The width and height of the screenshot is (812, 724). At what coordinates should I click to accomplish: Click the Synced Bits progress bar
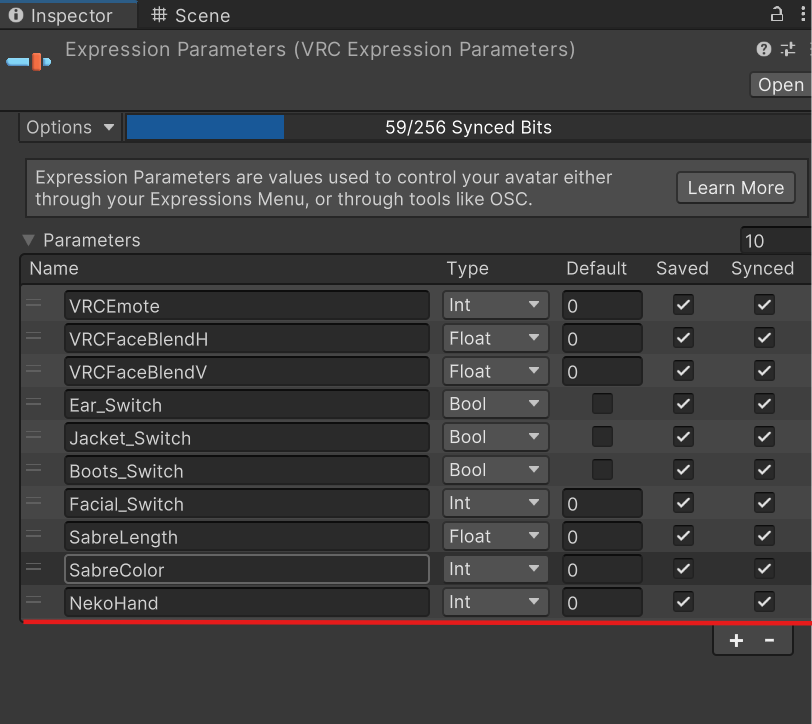[x=468, y=127]
